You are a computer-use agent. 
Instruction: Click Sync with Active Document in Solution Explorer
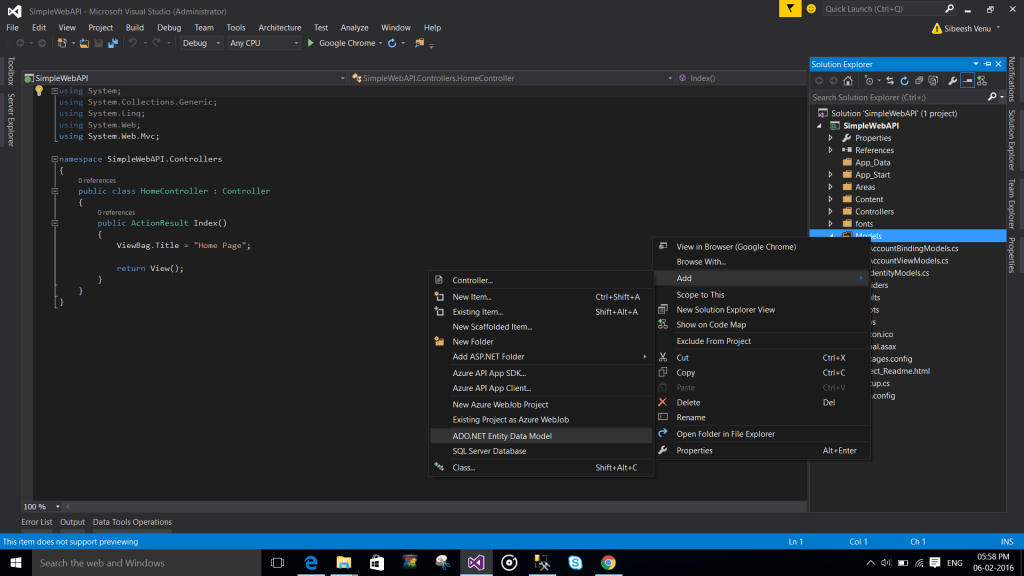(x=891, y=80)
